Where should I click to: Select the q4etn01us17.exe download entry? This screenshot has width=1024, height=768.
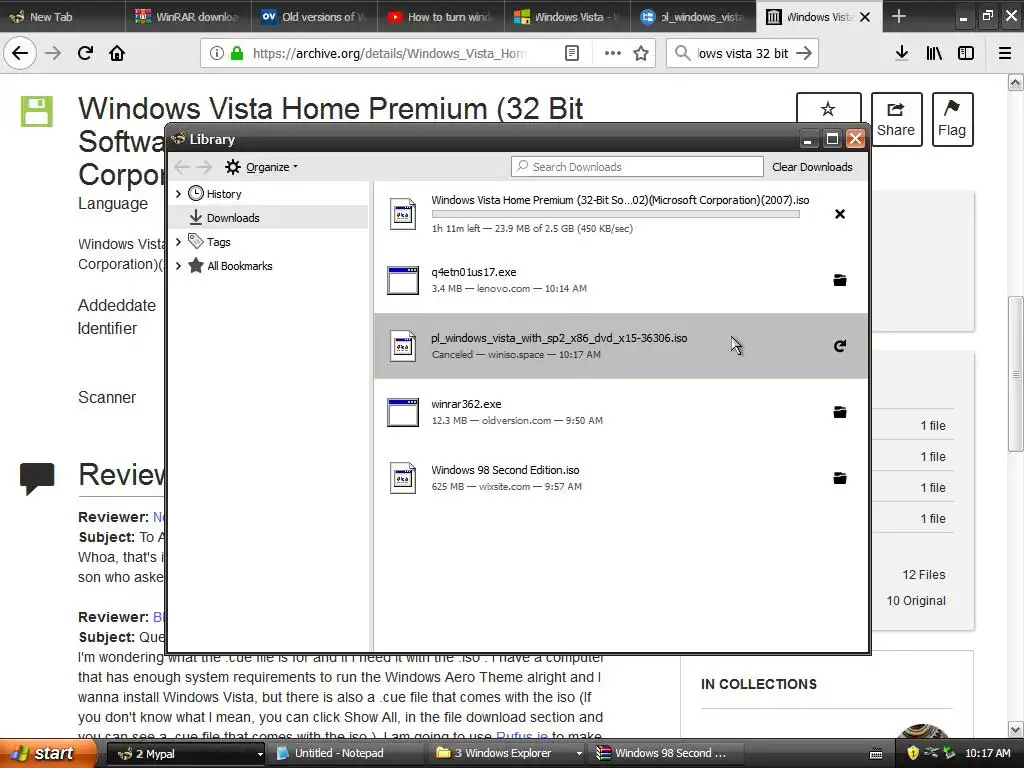(x=620, y=280)
